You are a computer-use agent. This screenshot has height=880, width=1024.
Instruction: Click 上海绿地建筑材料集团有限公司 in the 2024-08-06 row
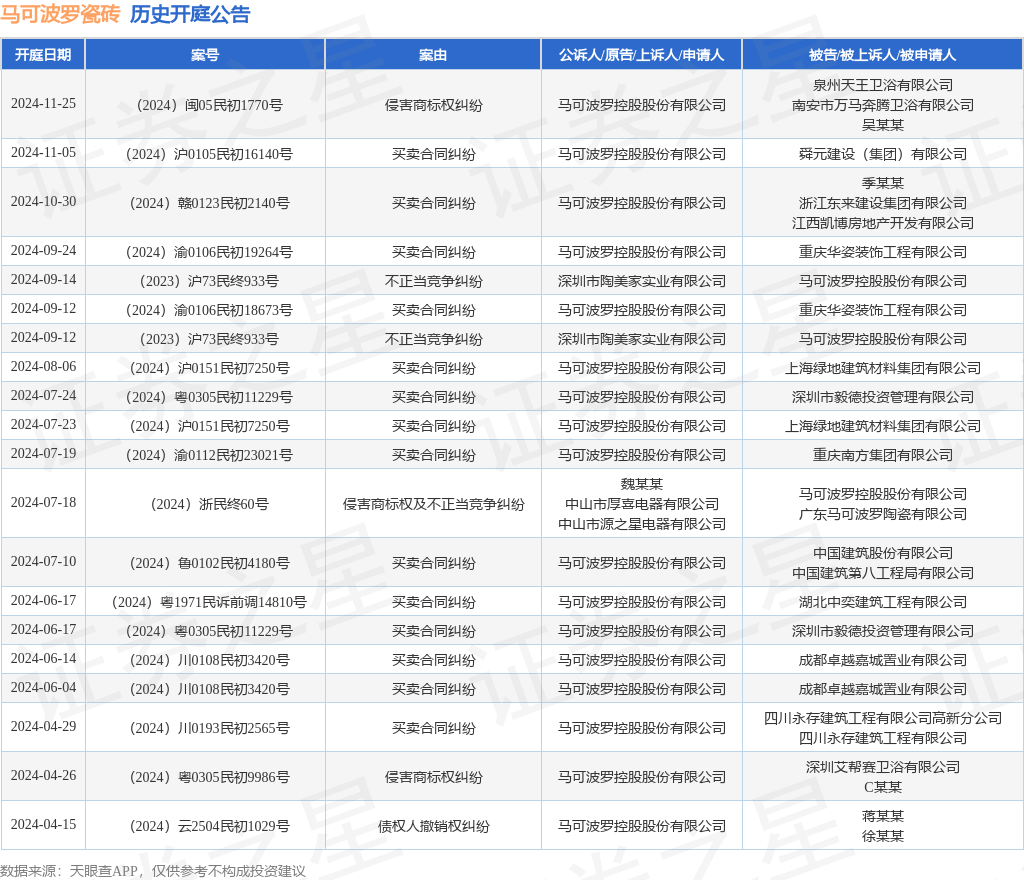pos(882,368)
